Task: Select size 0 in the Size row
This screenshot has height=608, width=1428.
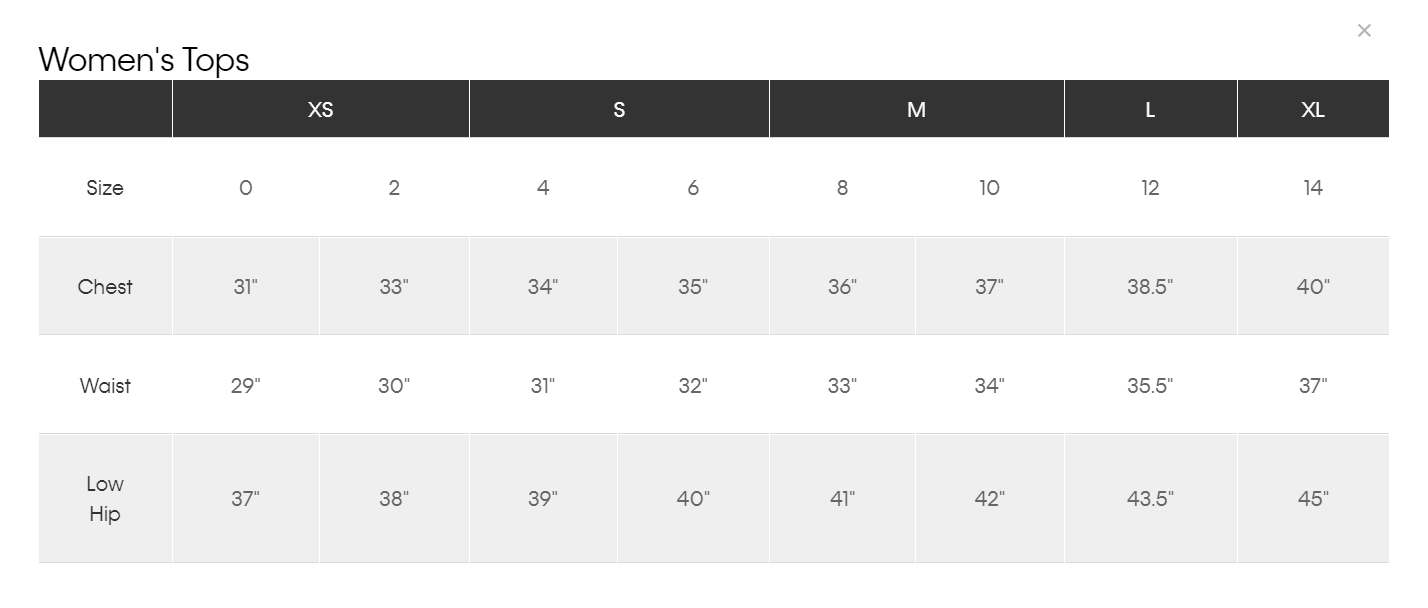Action: (246, 188)
